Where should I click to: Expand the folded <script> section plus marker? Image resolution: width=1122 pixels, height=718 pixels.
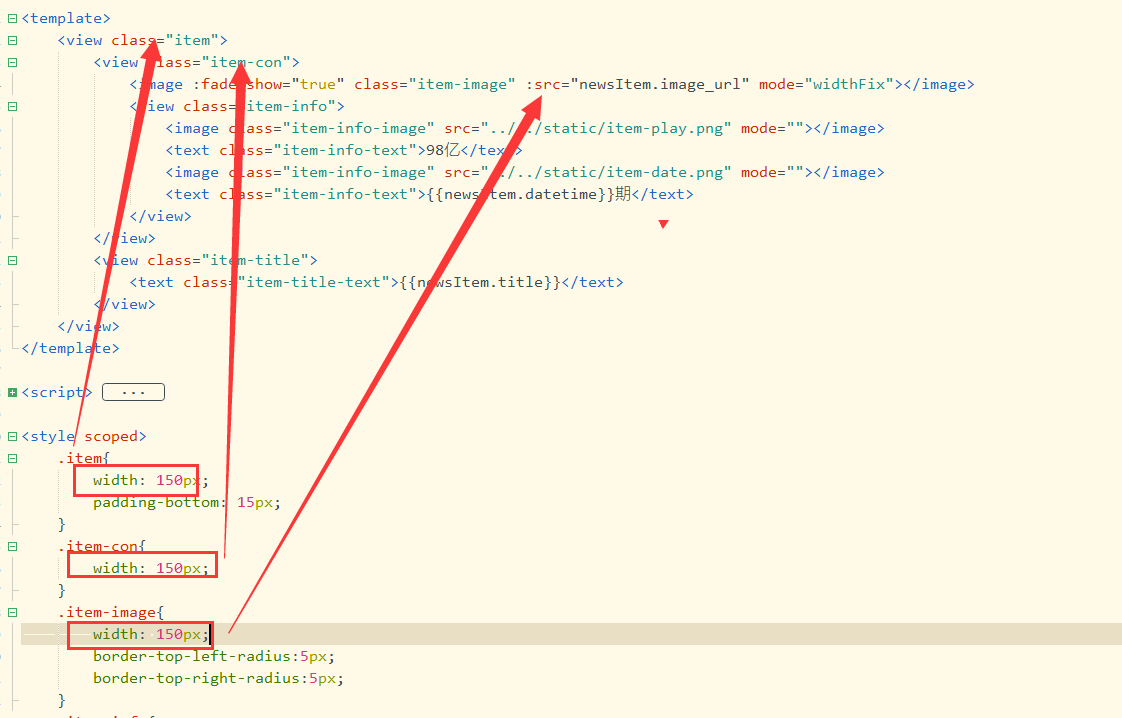[12, 393]
